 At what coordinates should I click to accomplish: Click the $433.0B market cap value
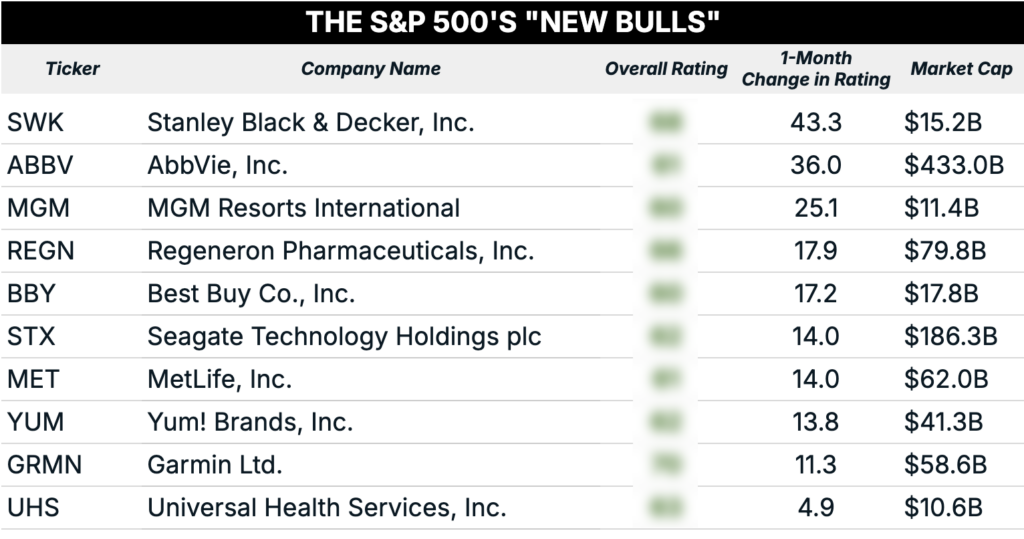(953, 165)
